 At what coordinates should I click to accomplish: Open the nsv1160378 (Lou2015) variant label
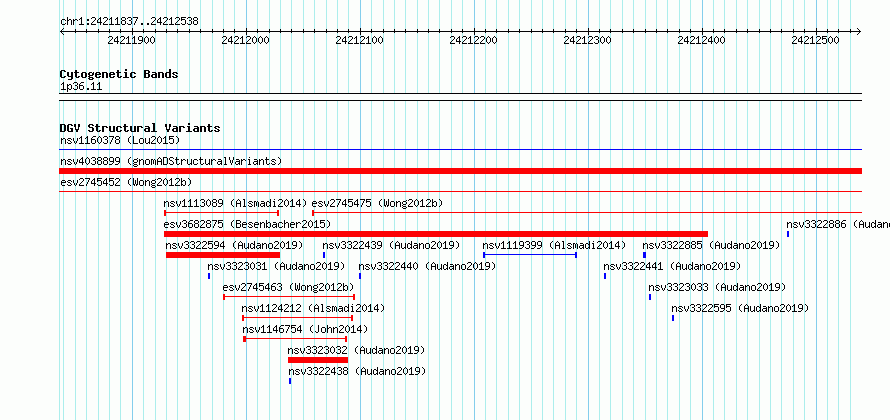(x=120, y=140)
